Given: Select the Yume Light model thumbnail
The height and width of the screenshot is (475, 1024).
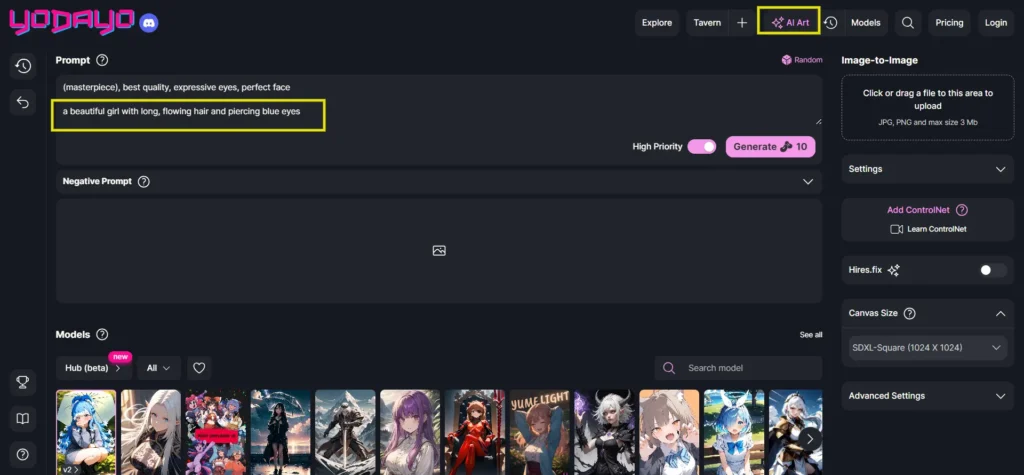Looking at the screenshot, I should [539, 433].
